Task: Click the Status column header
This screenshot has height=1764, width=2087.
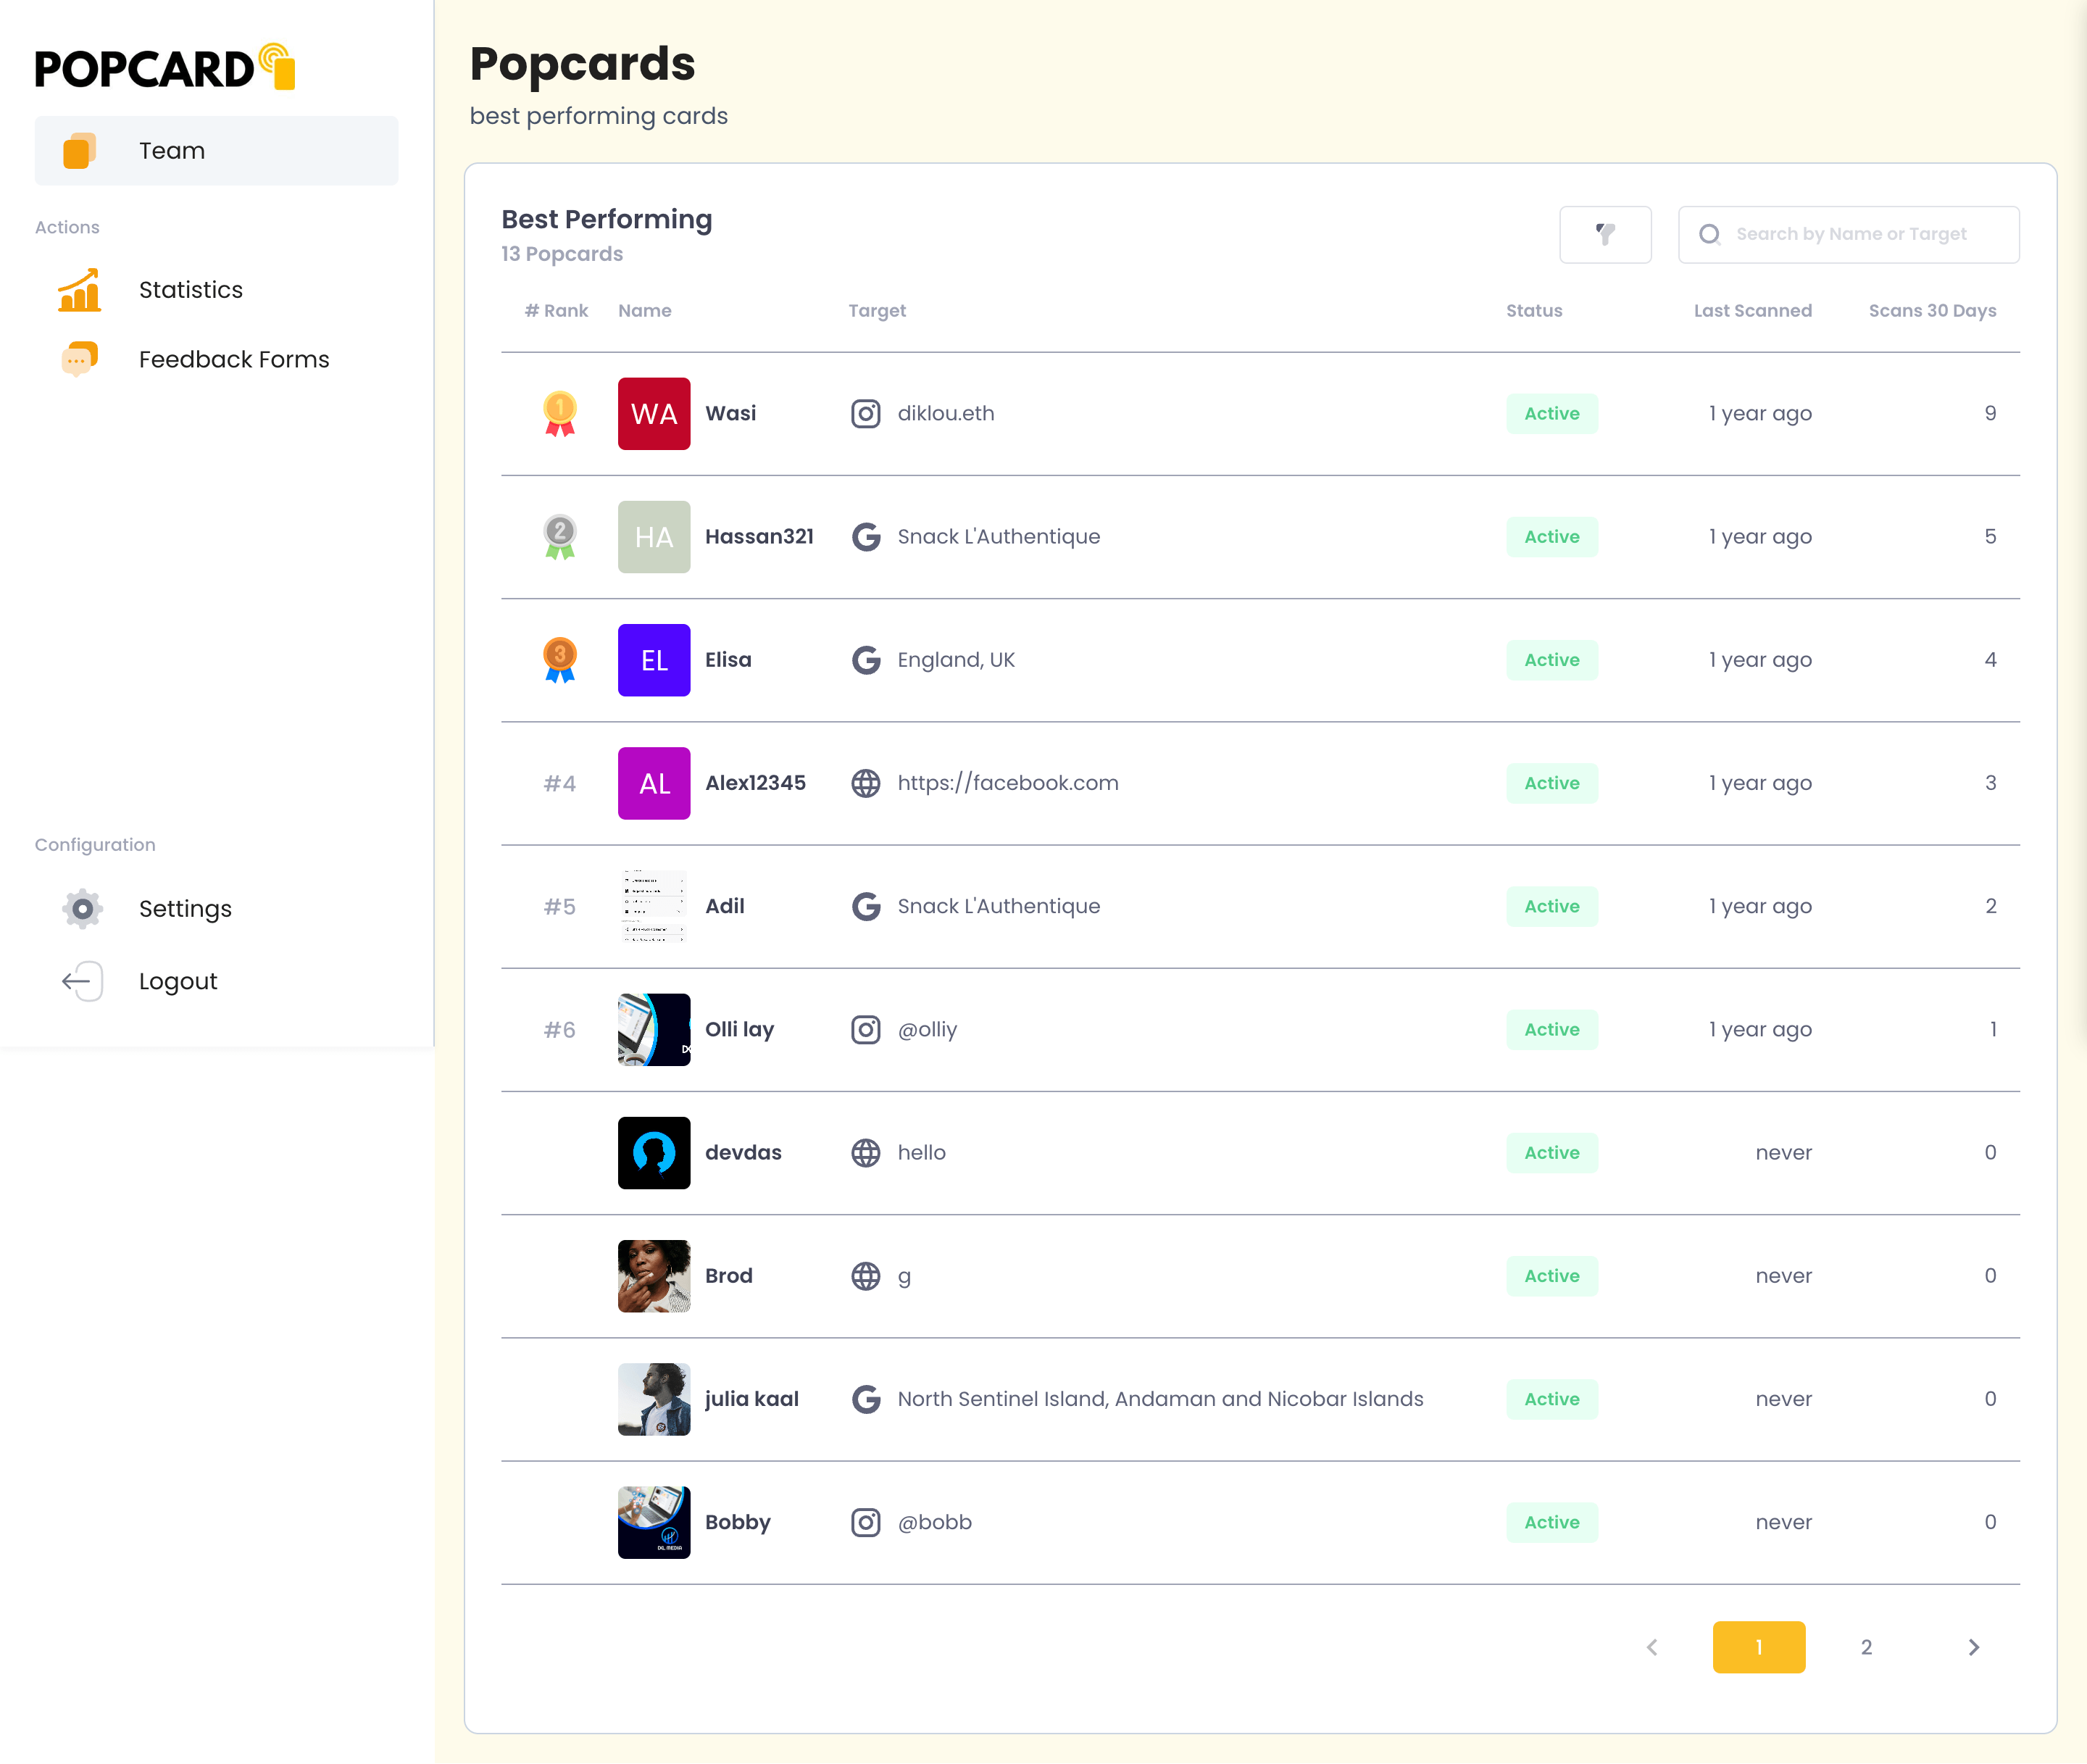Action: click(x=1534, y=311)
